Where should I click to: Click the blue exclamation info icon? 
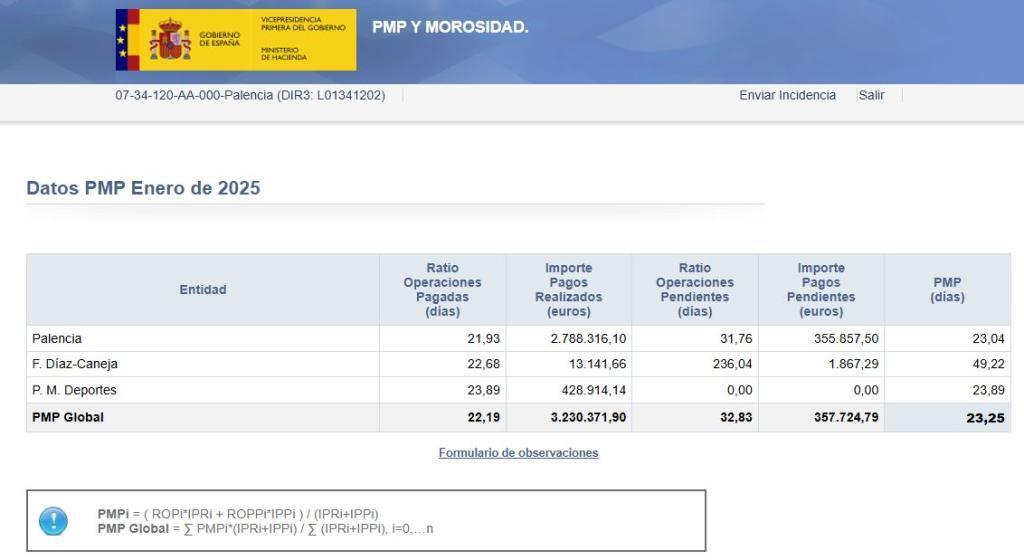click(x=53, y=521)
